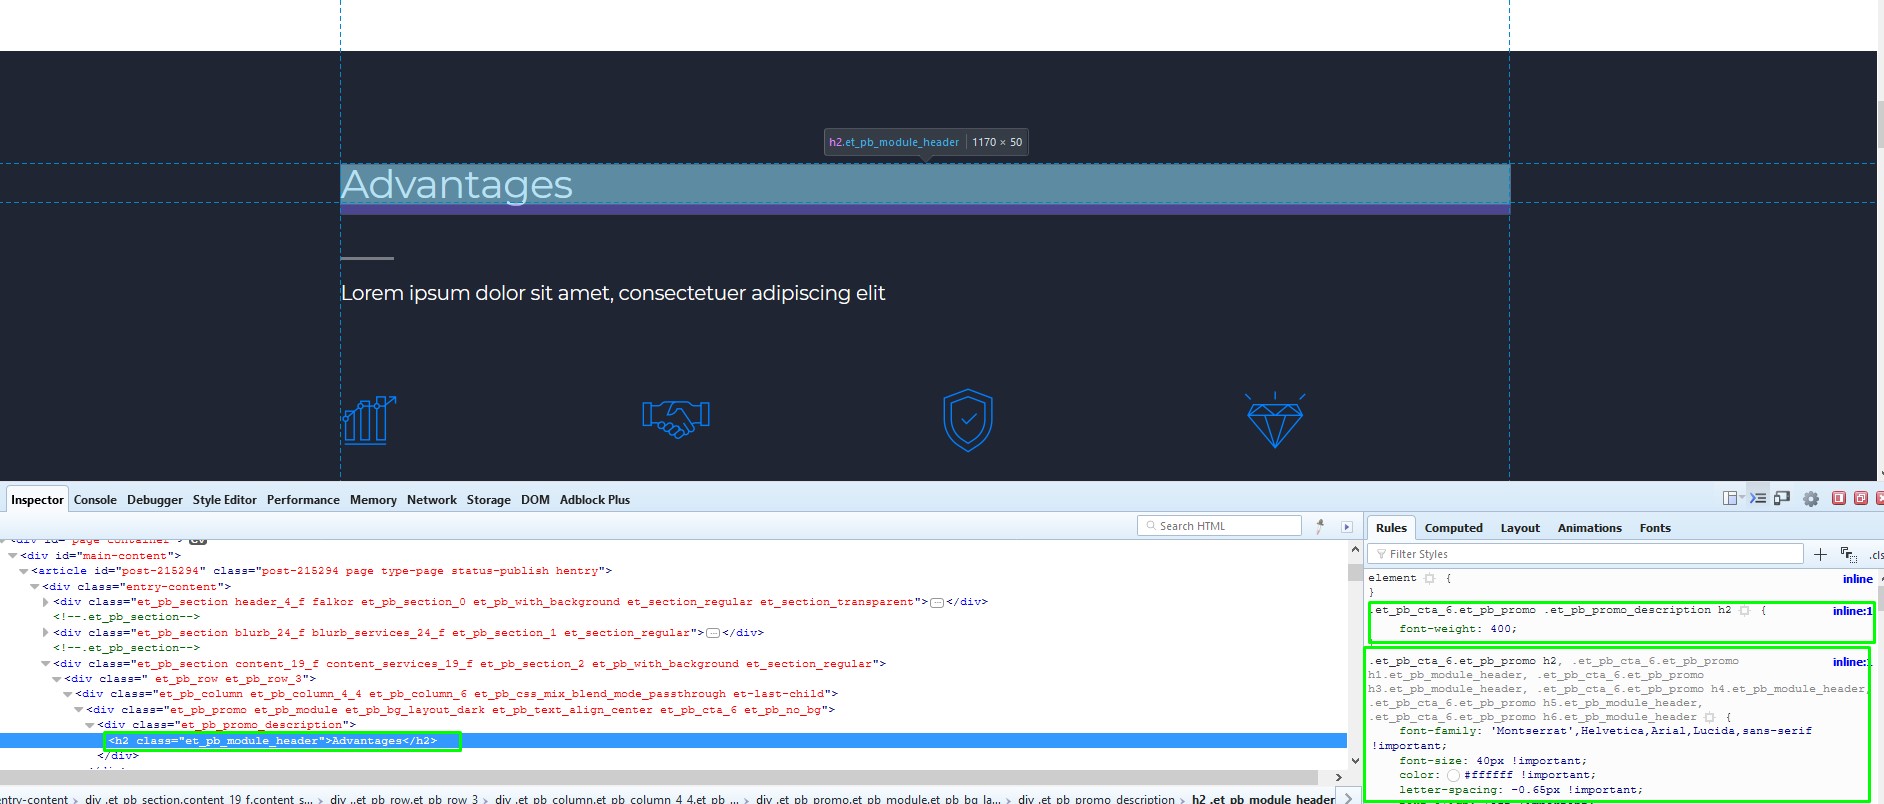
Task: Switch to the Computed tab
Action: 1453,528
